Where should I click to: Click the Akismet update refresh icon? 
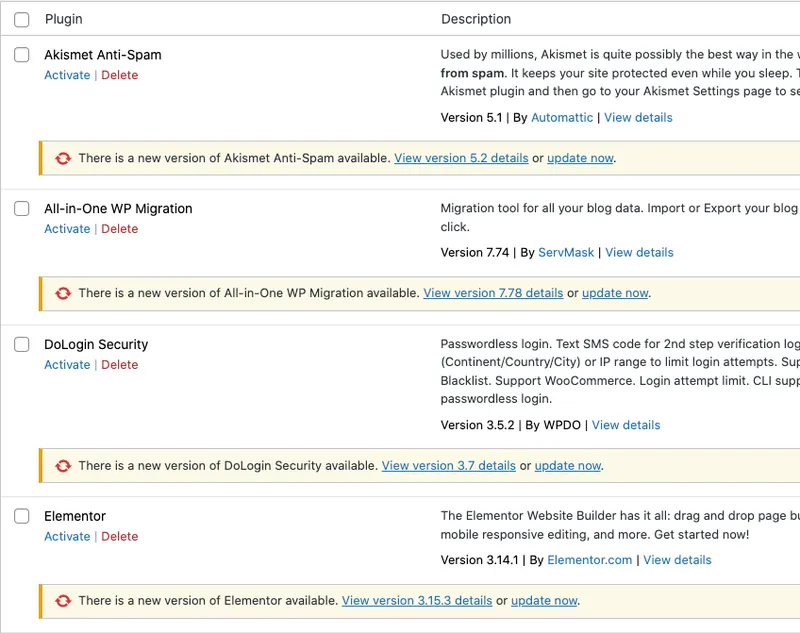pyautogui.click(x=63, y=158)
